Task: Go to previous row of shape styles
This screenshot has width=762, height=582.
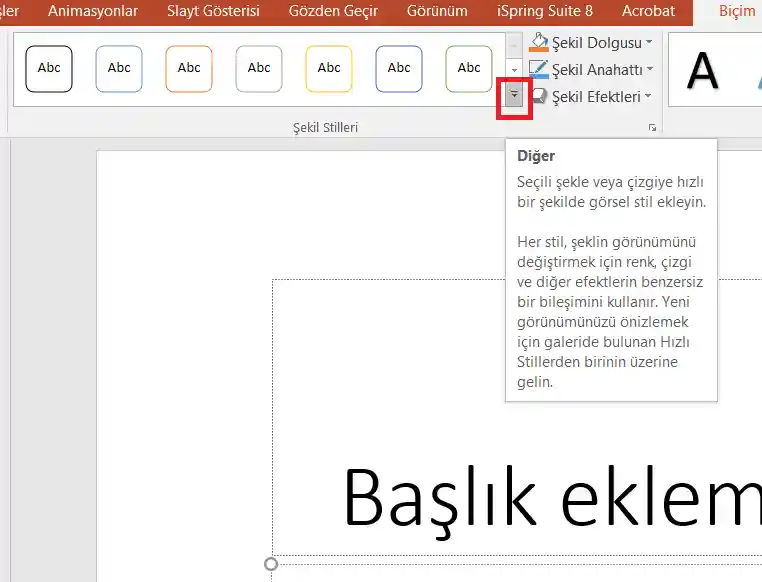Action: point(514,45)
